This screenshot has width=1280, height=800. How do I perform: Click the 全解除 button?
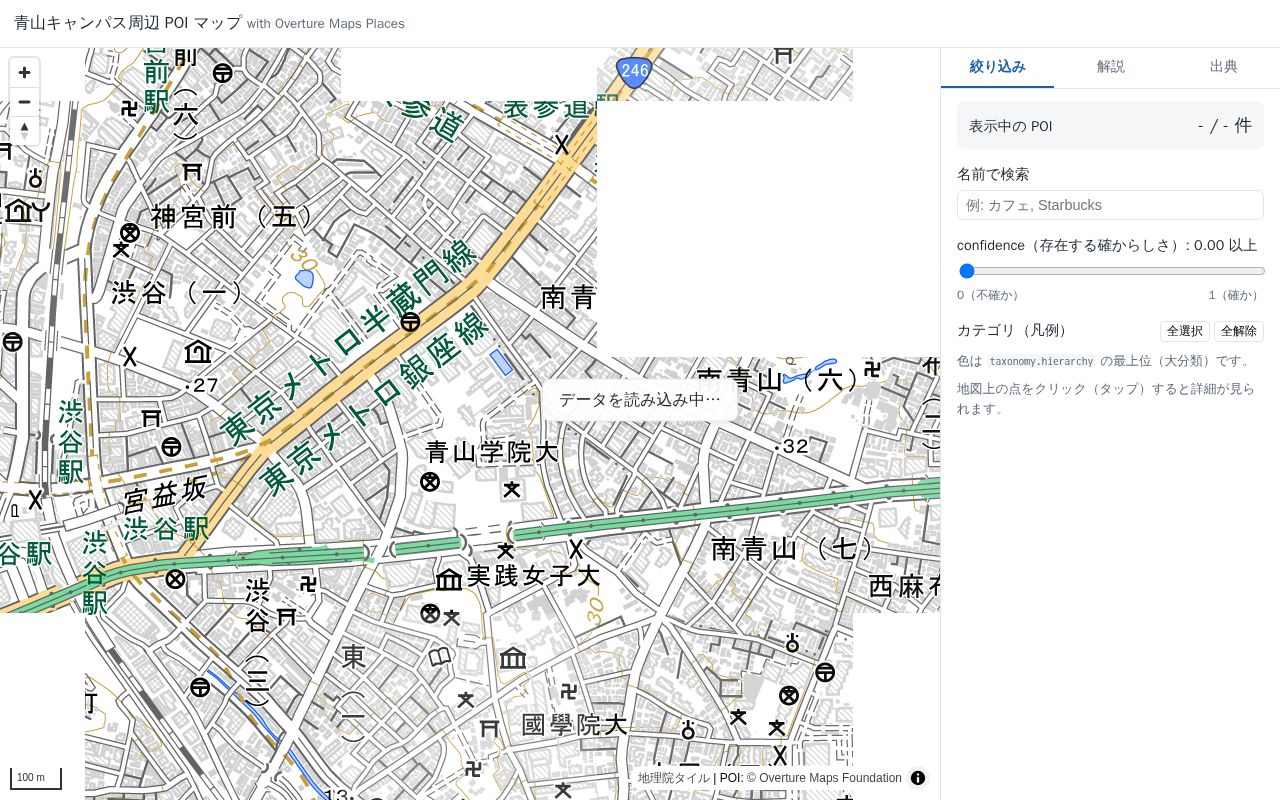pyautogui.click(x=1239, y=331)
